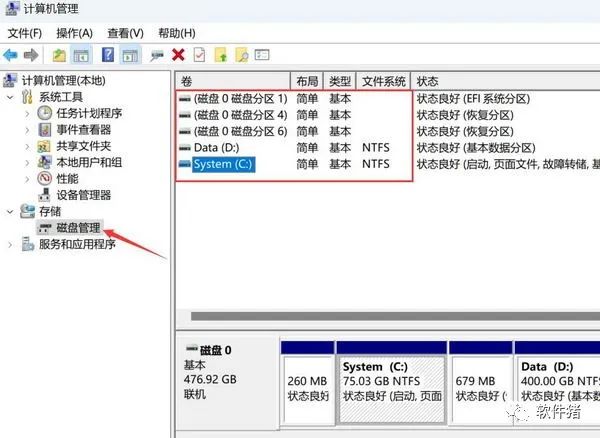Screen dimensions: 600x438
Task: Sort by the 文件系统 column header
Action: 383,81
